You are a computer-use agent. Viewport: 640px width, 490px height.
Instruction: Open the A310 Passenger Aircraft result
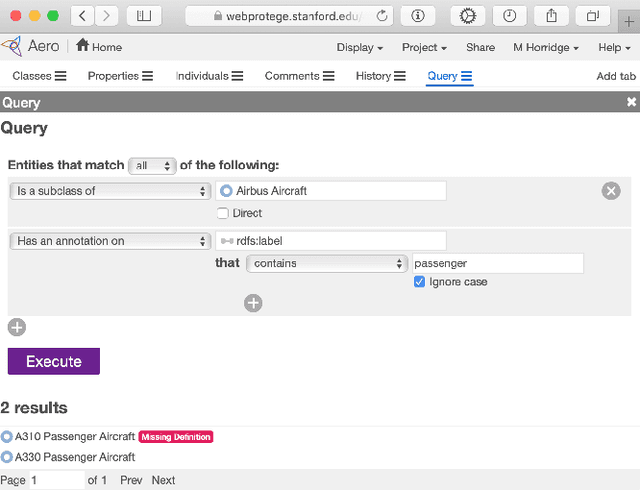75,437
